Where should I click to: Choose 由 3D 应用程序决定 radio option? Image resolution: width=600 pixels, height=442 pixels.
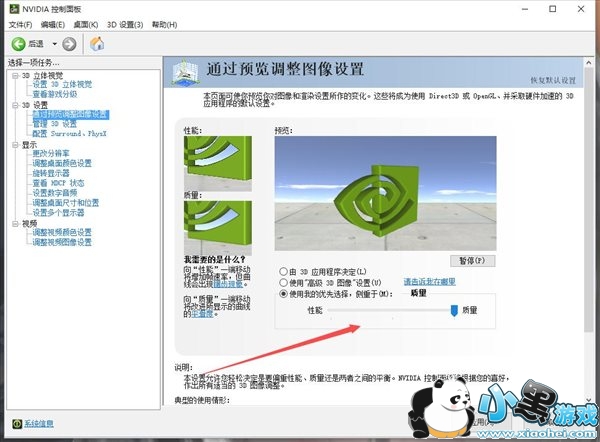[283, 272]
